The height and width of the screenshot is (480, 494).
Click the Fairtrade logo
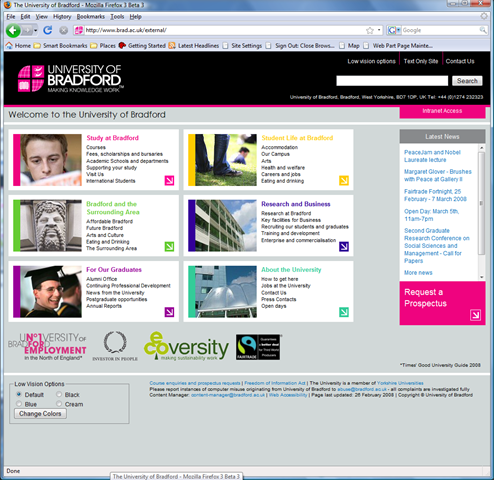258,347
